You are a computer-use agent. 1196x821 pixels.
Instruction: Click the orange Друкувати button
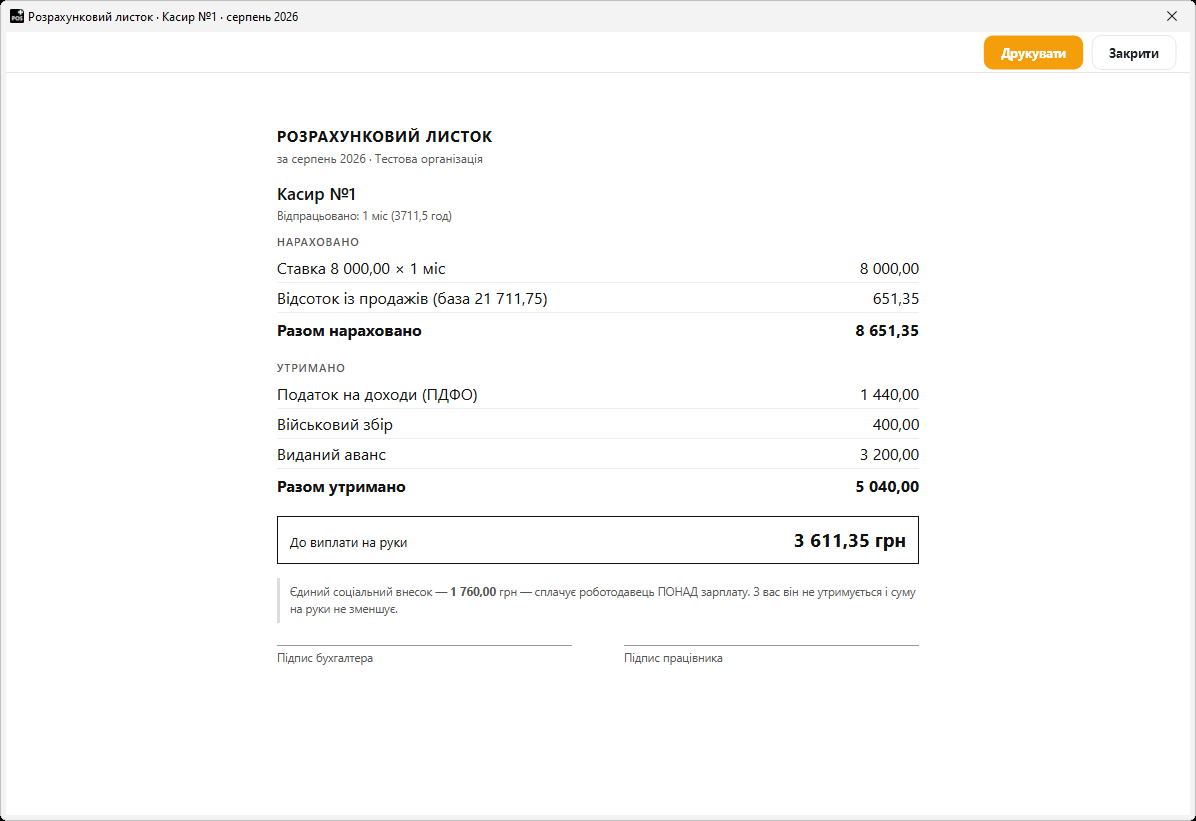[1033, 53]
